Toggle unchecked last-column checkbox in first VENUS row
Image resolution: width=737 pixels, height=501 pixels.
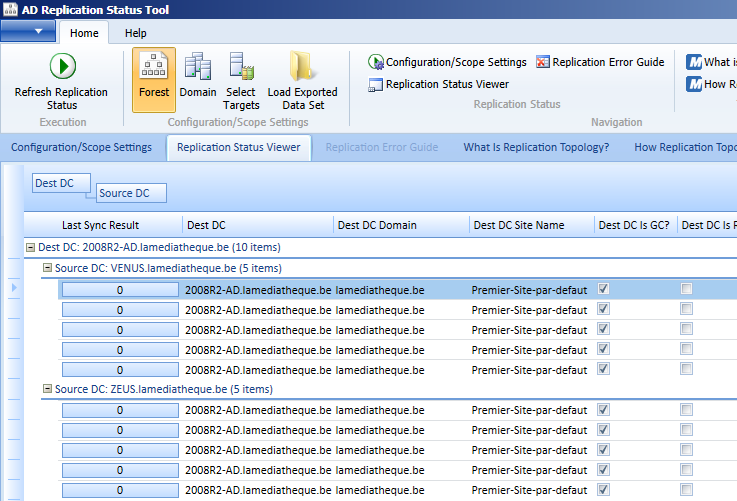pyautogui.click(x=687, y=289)
